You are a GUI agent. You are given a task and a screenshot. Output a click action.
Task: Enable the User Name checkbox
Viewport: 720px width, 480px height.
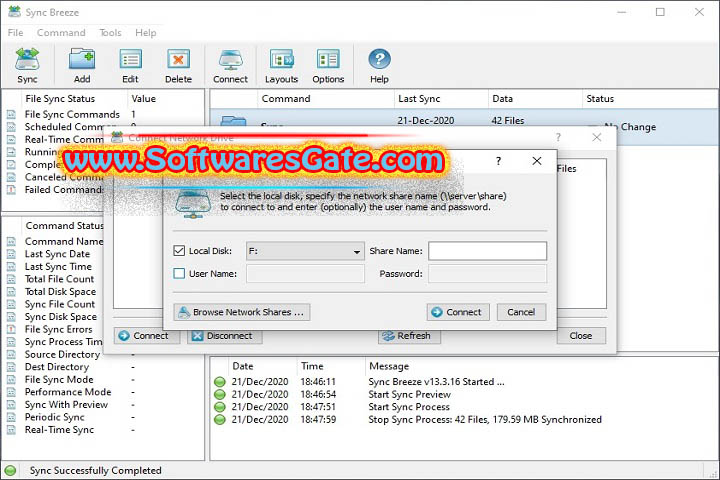click(179, 274)
